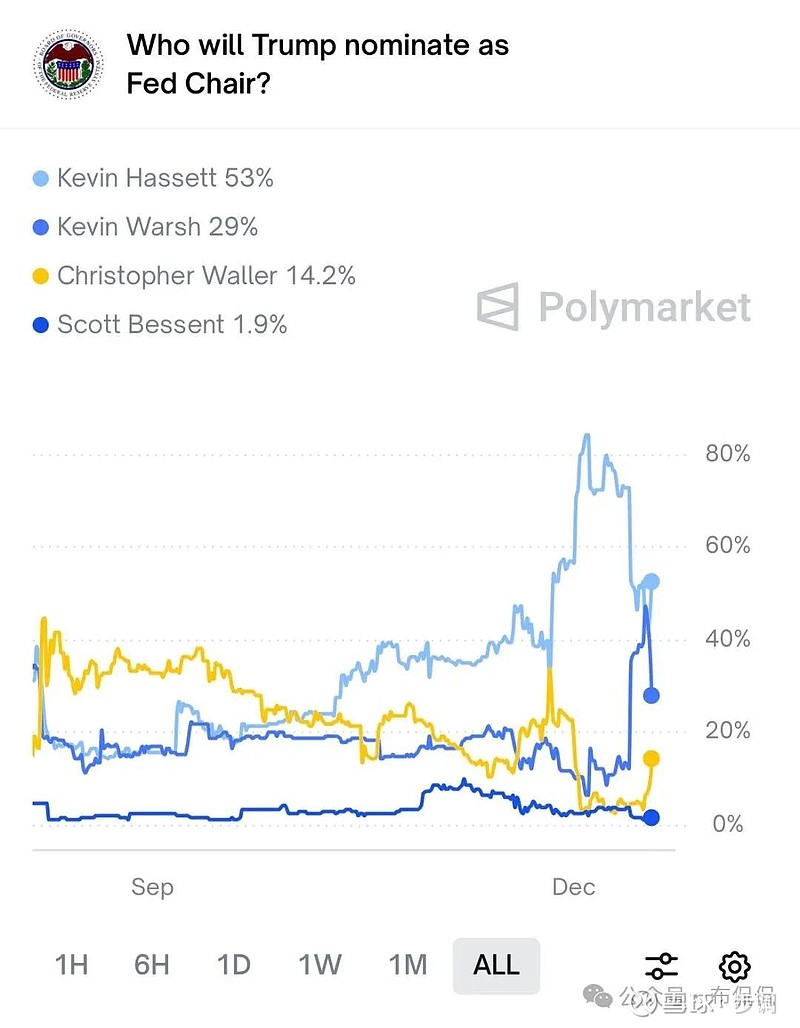Click the market title about Fed Chair
800x1028 pixels.
coord(318,63)
